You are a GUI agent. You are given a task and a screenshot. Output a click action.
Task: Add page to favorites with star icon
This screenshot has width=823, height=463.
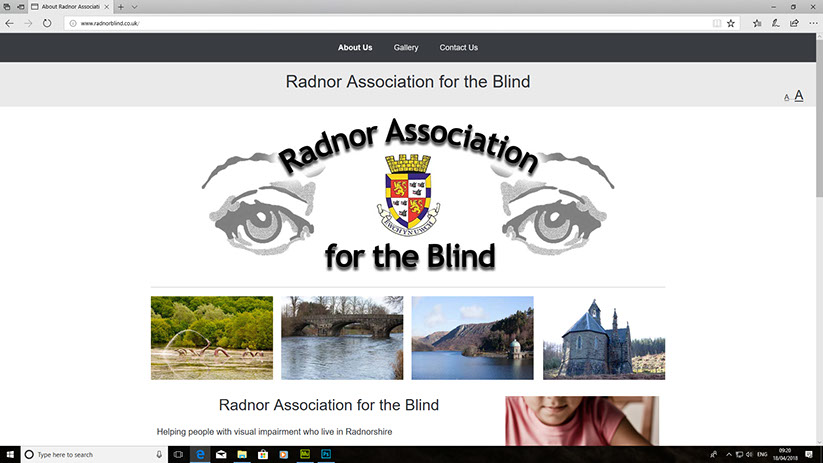[731, 23]
